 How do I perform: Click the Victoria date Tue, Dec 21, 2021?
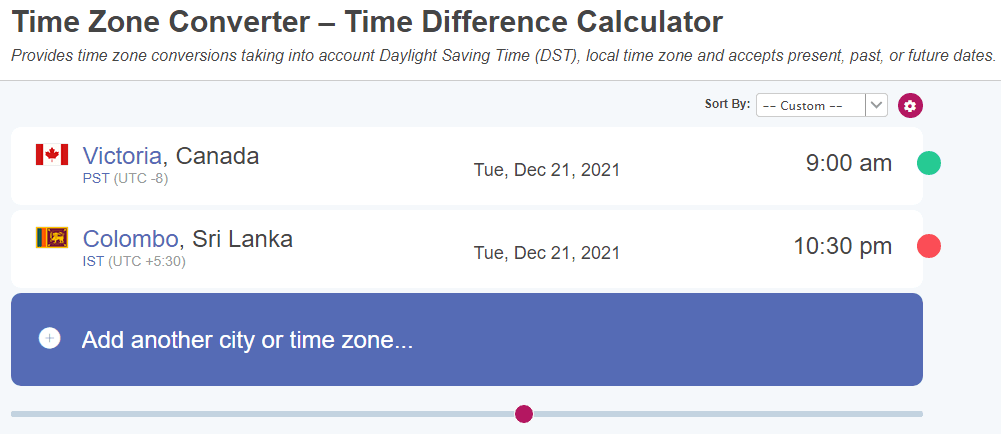pos(547,170)
